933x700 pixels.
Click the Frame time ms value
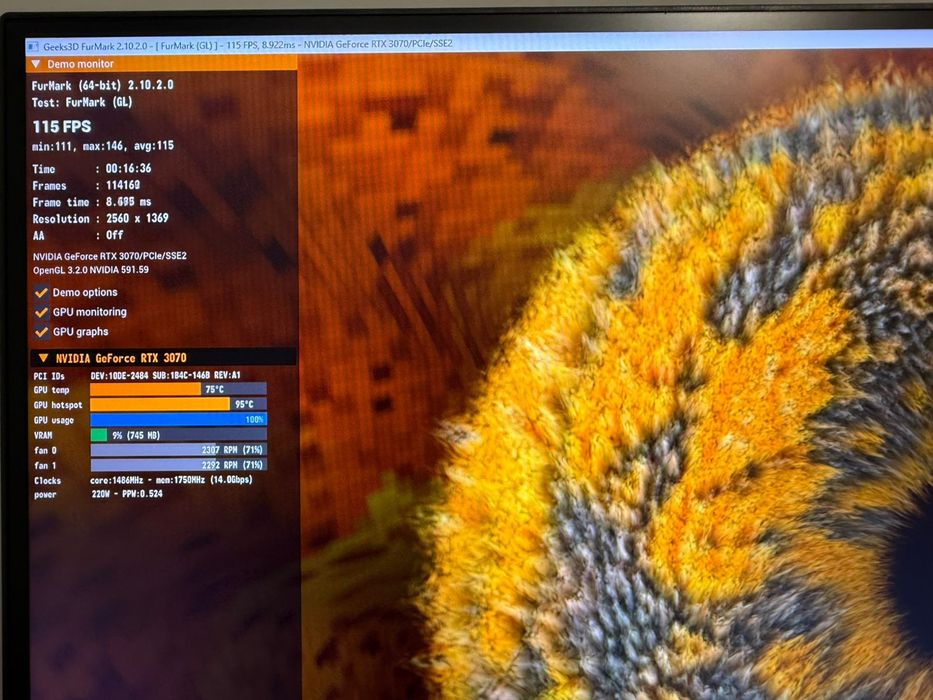[129, 202]
